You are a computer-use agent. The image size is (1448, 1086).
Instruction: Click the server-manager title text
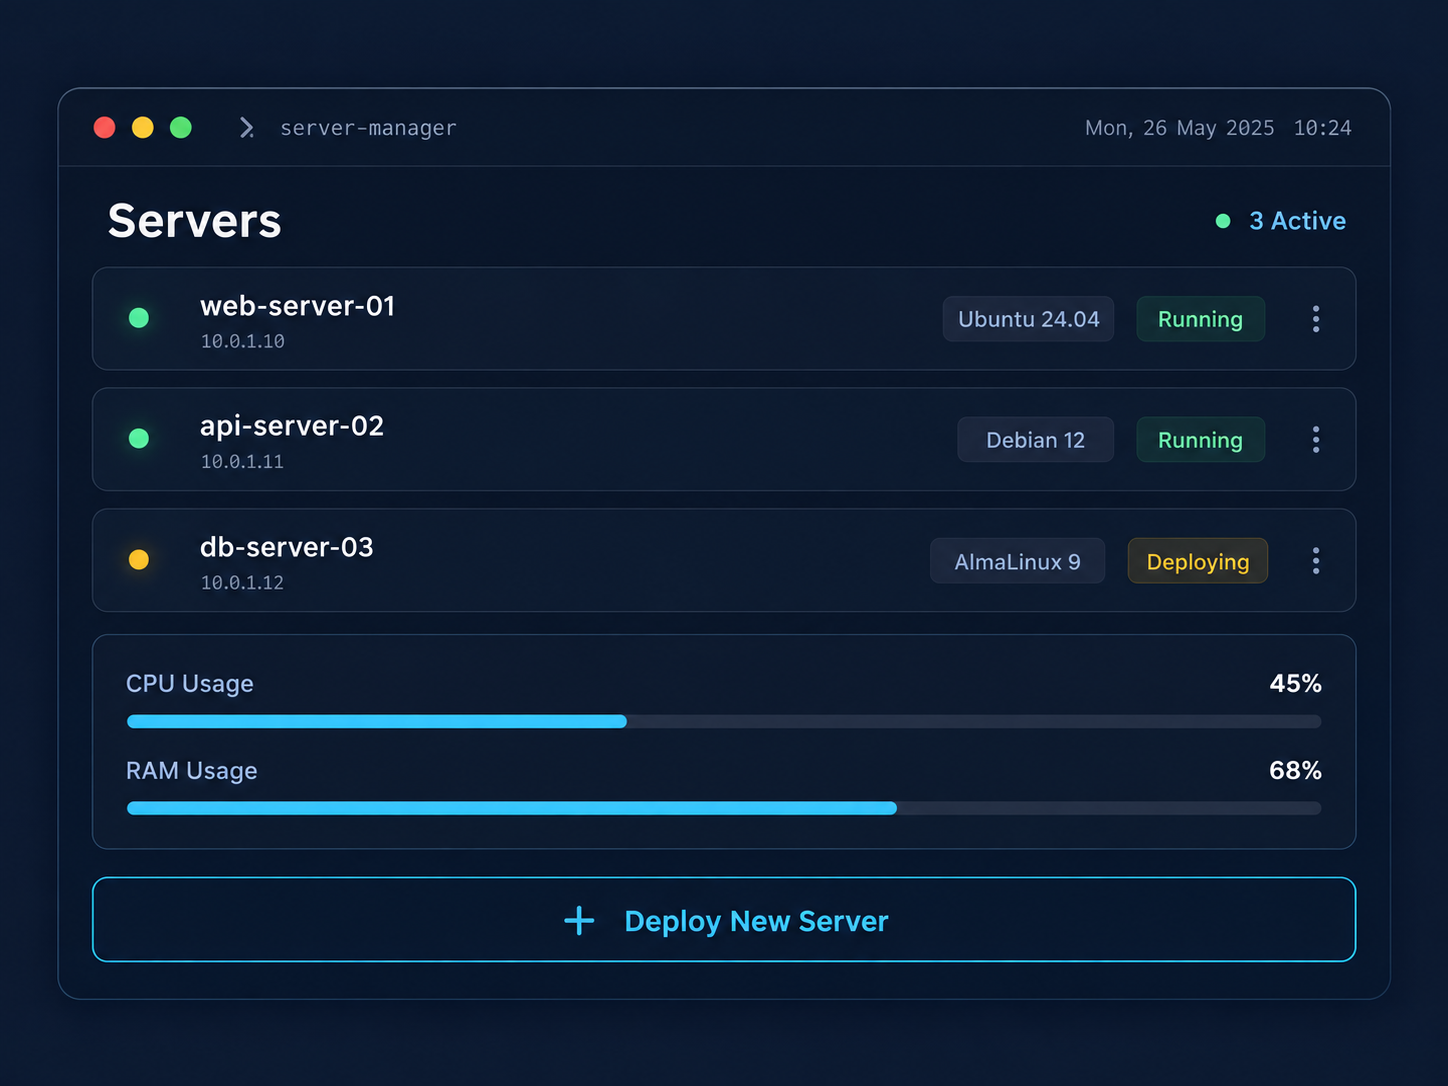(x=368, y=128)
